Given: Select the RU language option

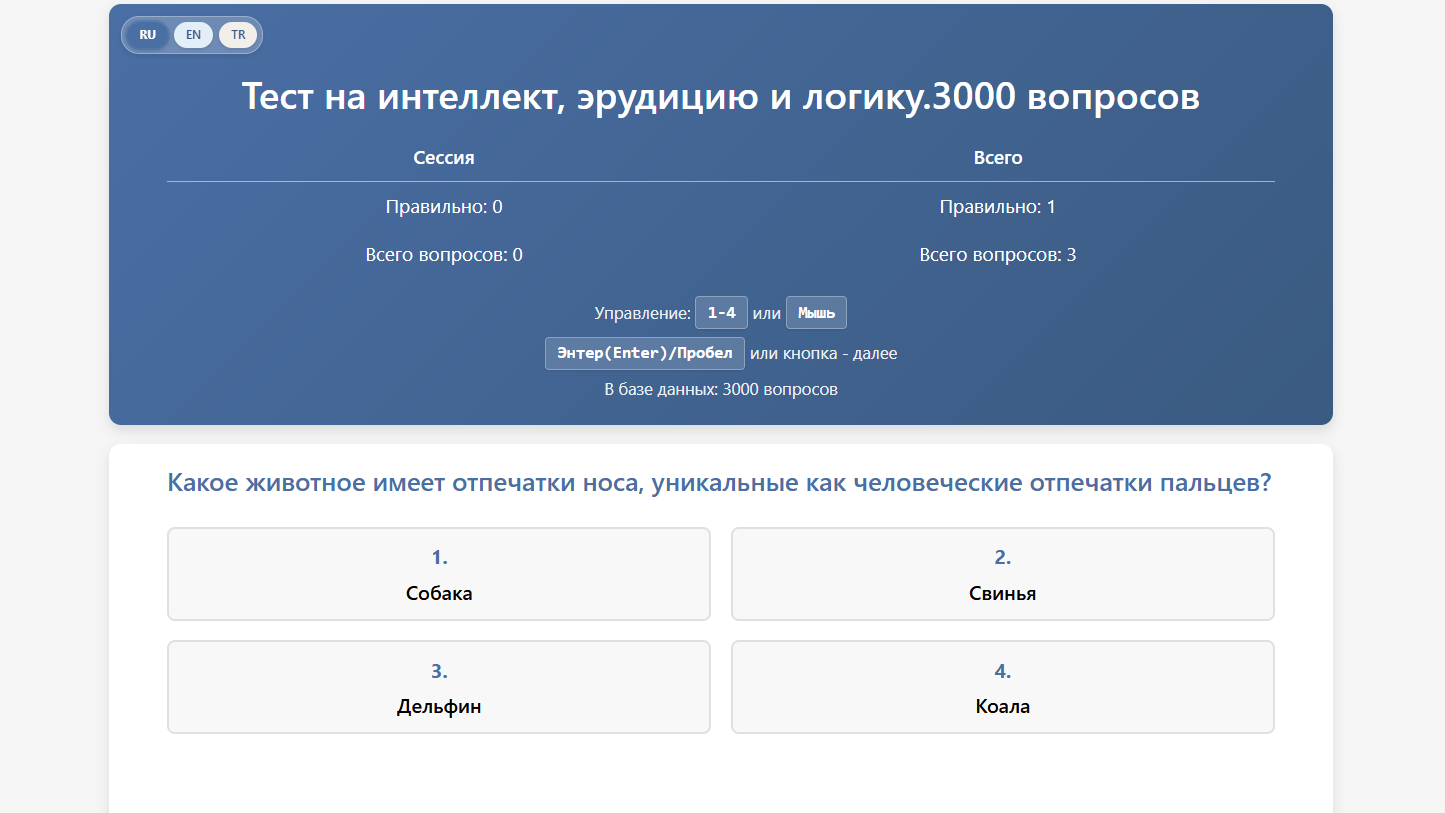Looking at the screenshot, I should (x=147, y=34).
